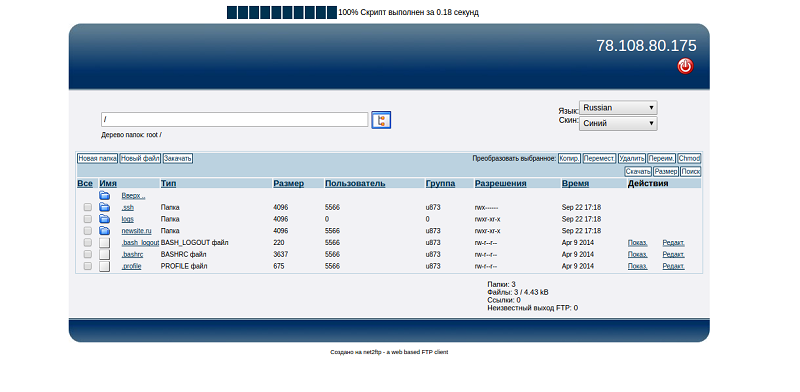Screen dimensions: 800x392
Task: Click the net2ftp footer credit text
Action: (389, 352)
